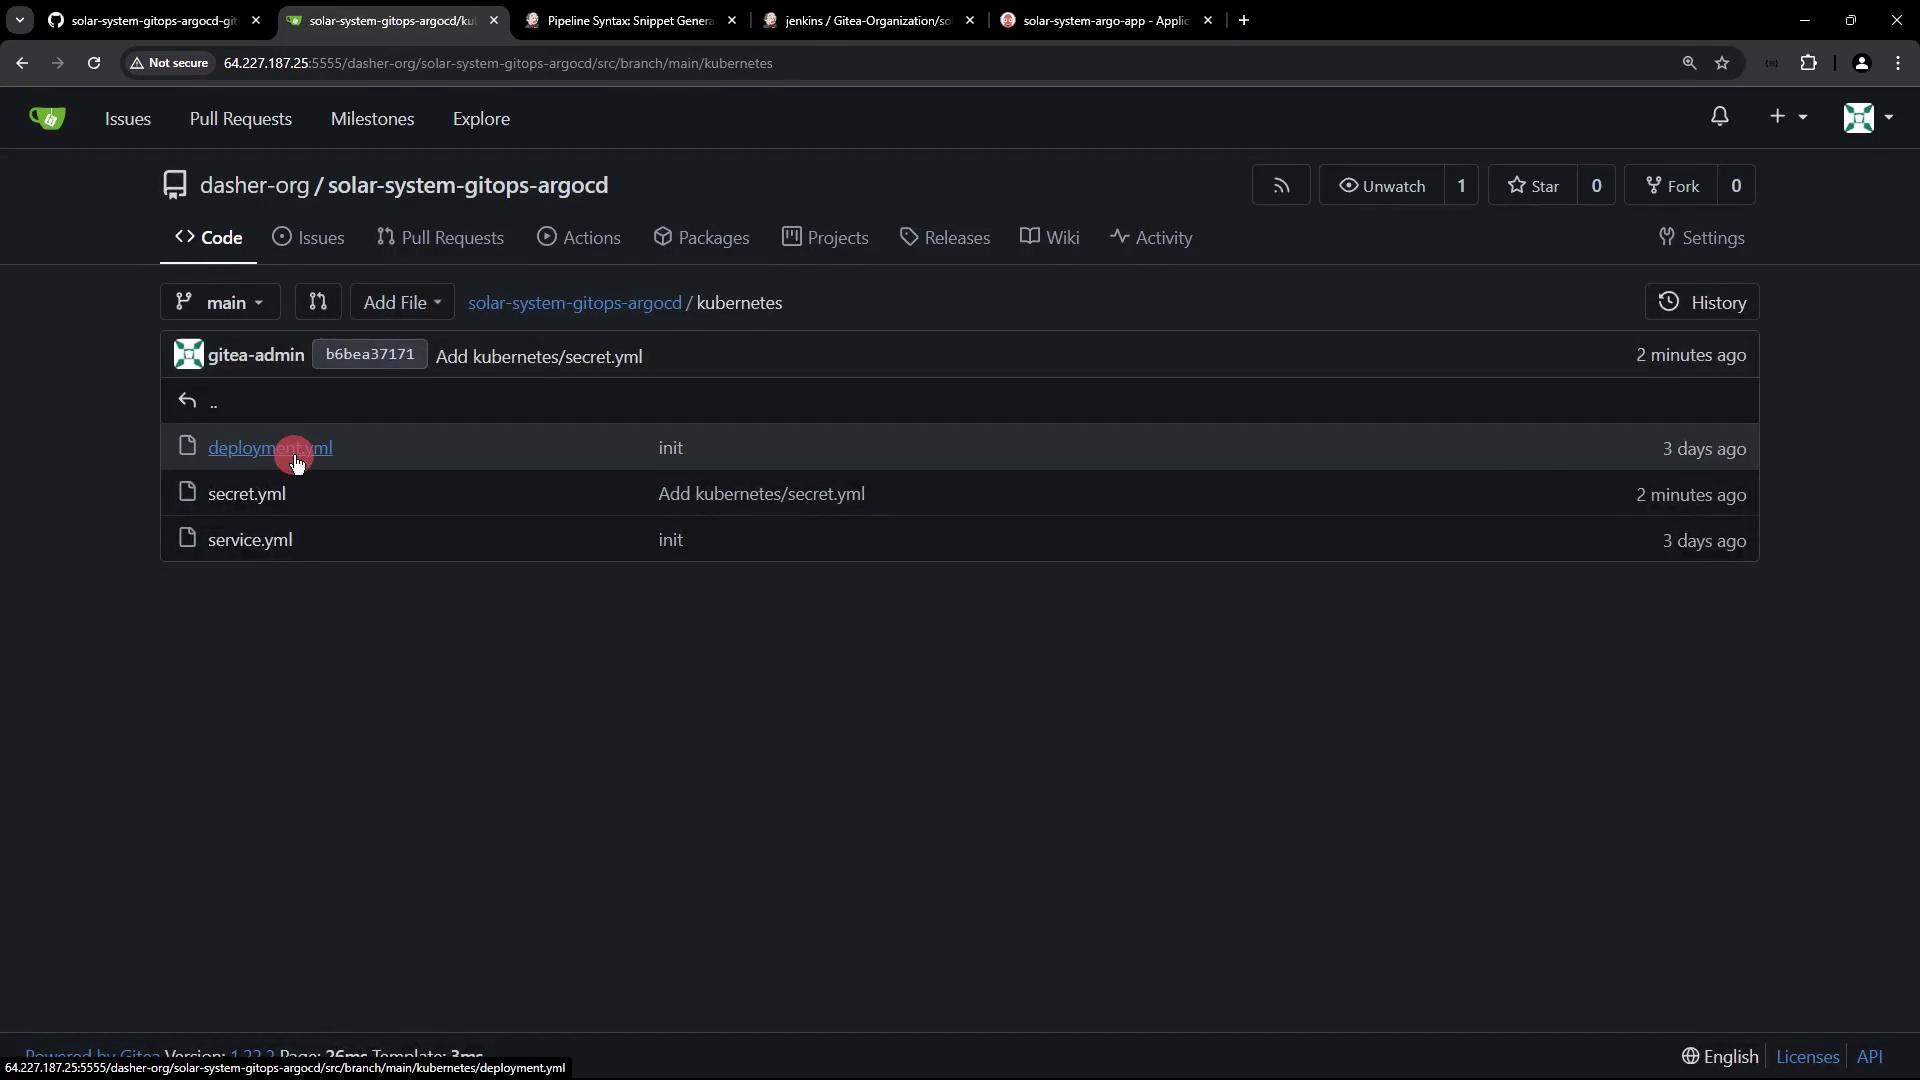The image size is (1920, 1080).
Task: Toggle Unwatch for this repository
Action: pyautogui.click(x=1383, y=186)
